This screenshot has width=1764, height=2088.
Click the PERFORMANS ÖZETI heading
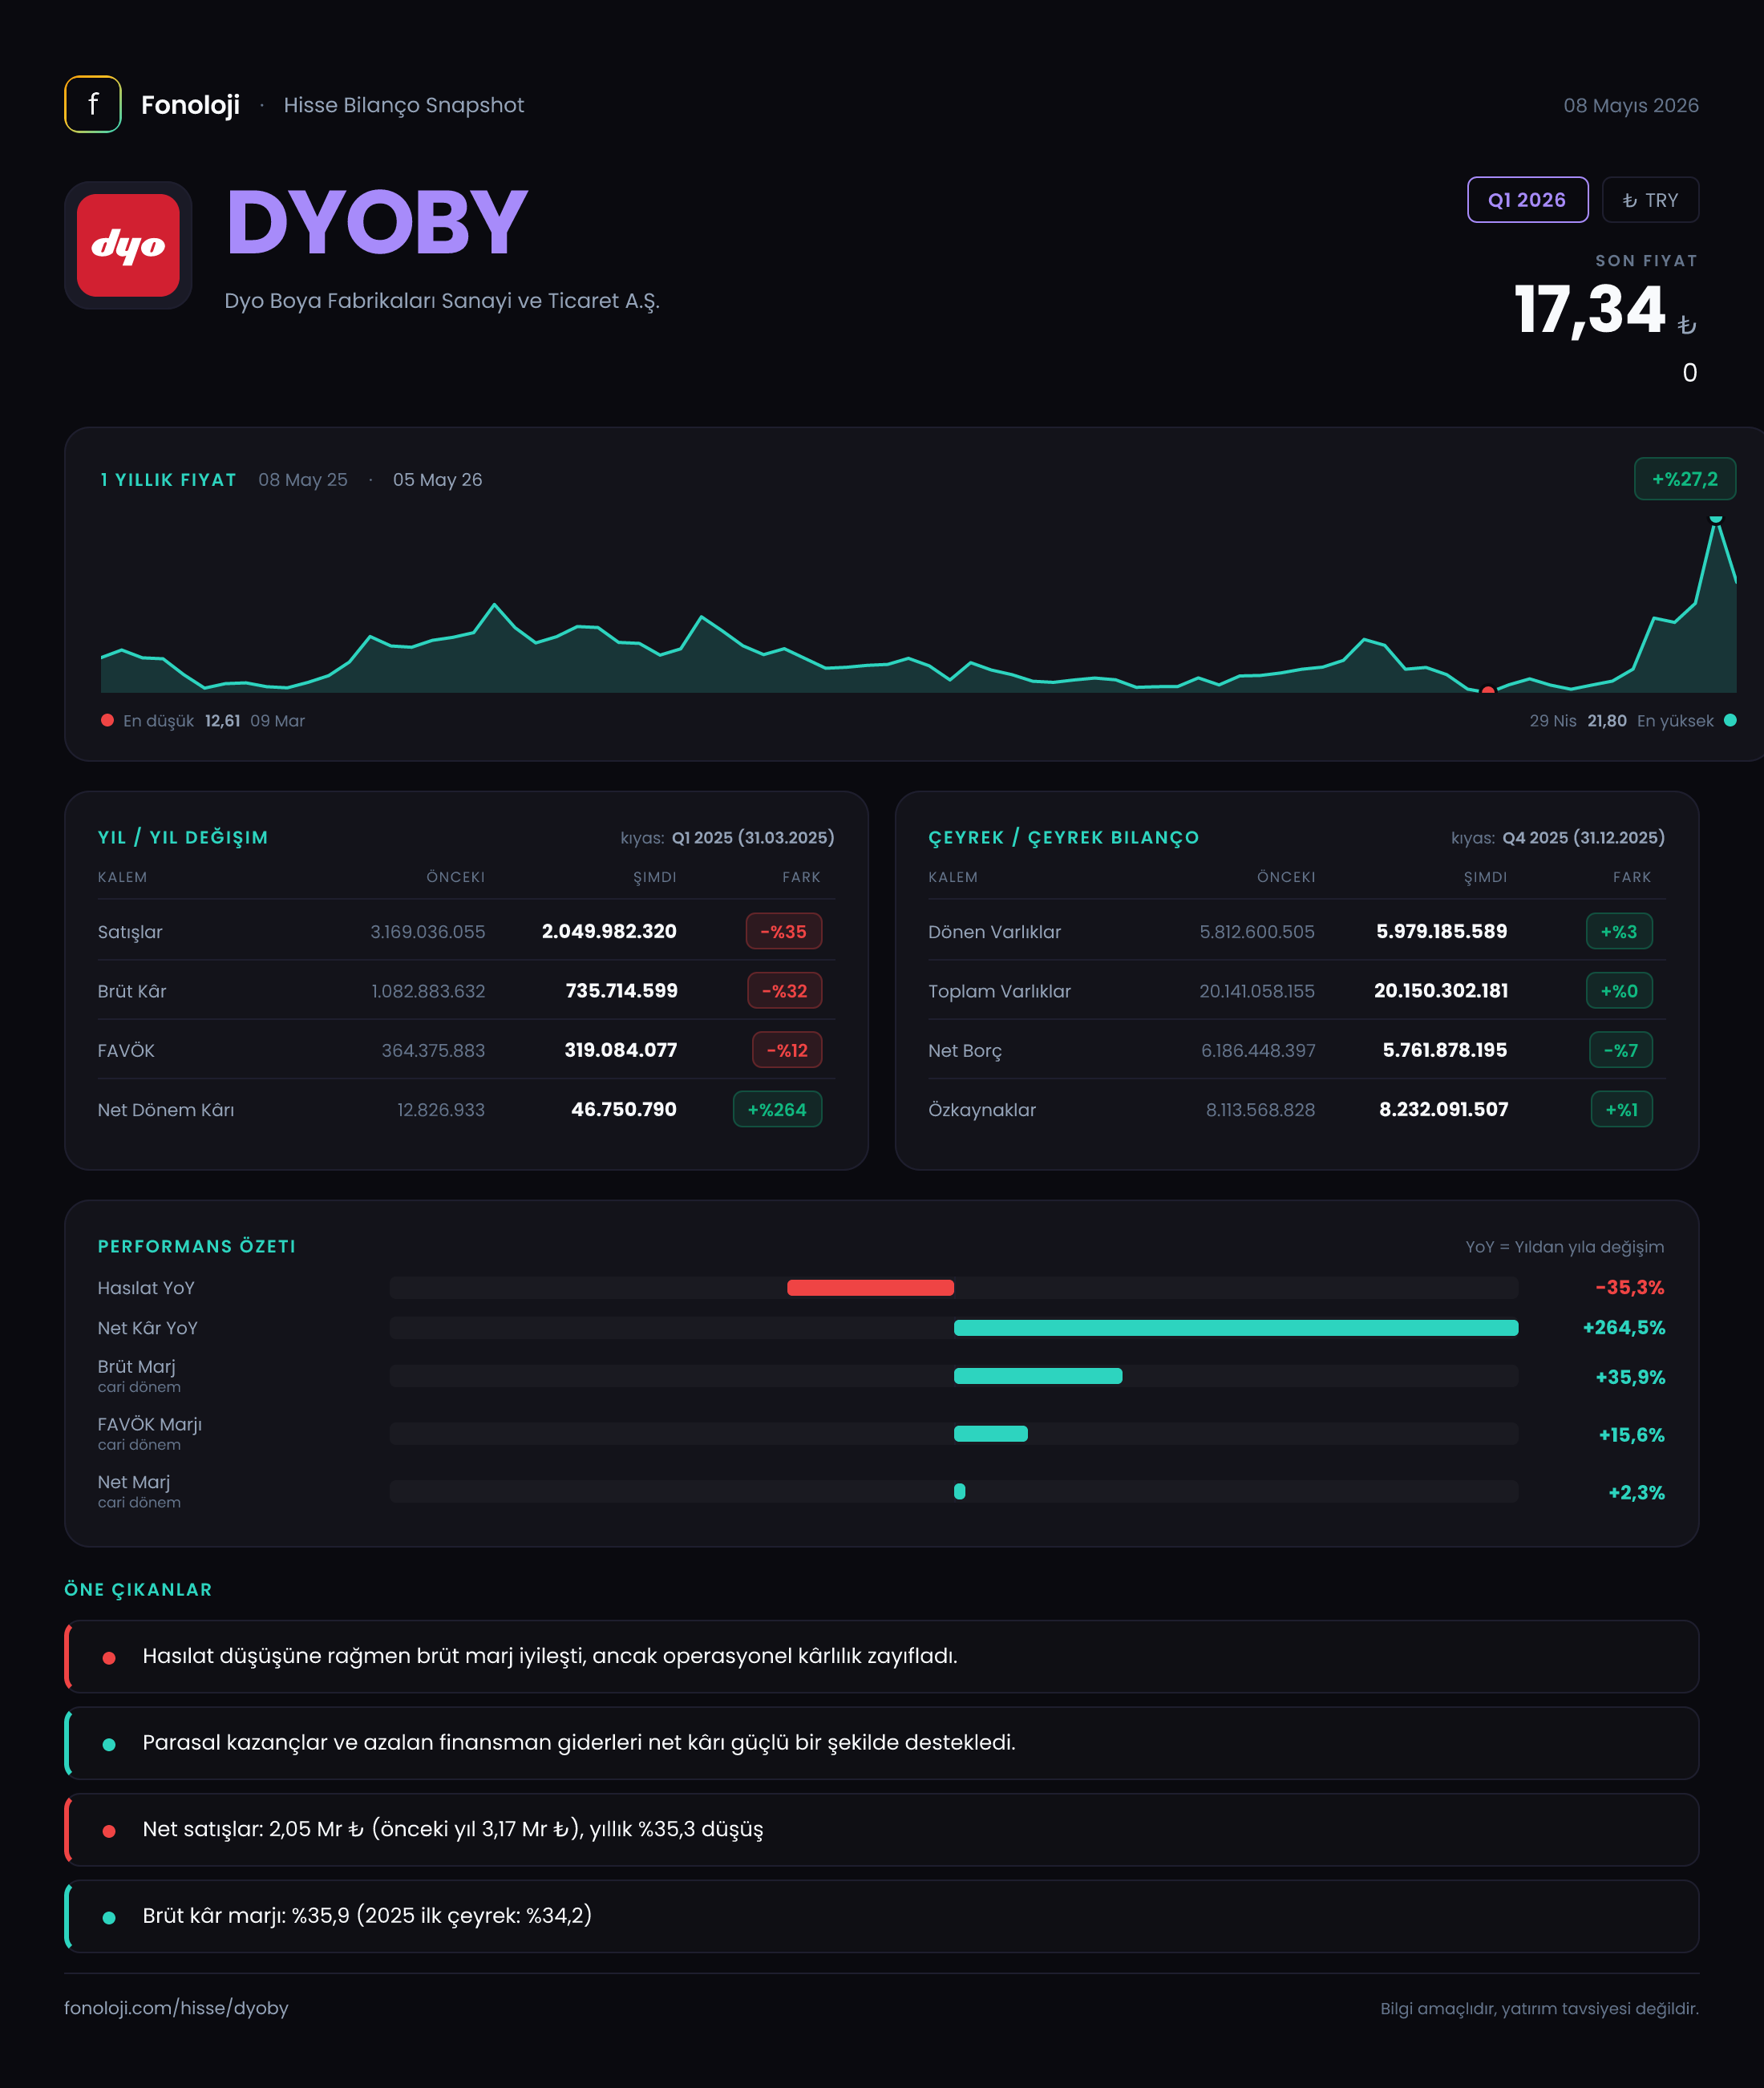tap(197, 1246)
